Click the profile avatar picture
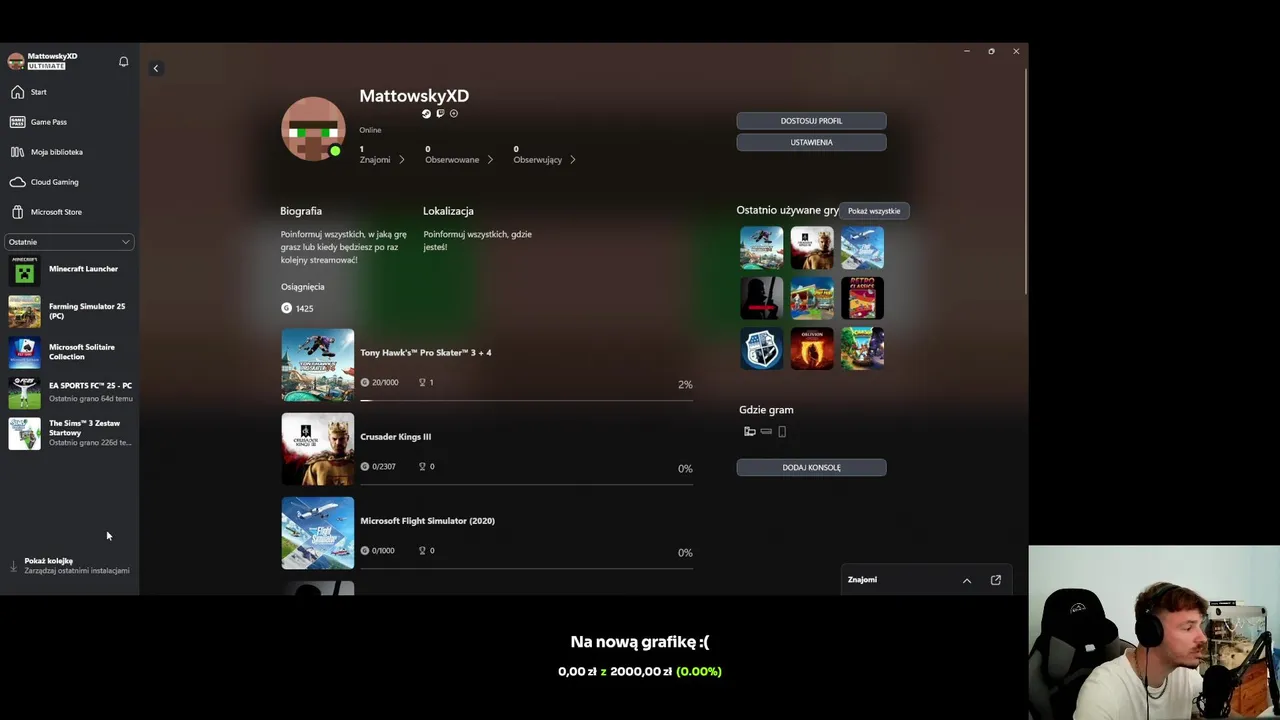This screenshot has height=720, width=1280. tap(313, 129)
